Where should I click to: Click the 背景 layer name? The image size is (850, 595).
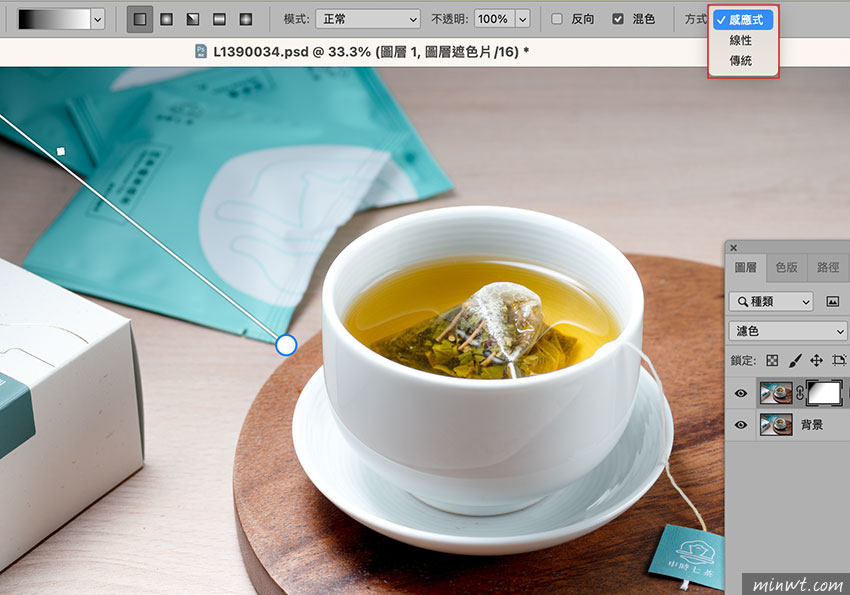click(x=812, y=425)
